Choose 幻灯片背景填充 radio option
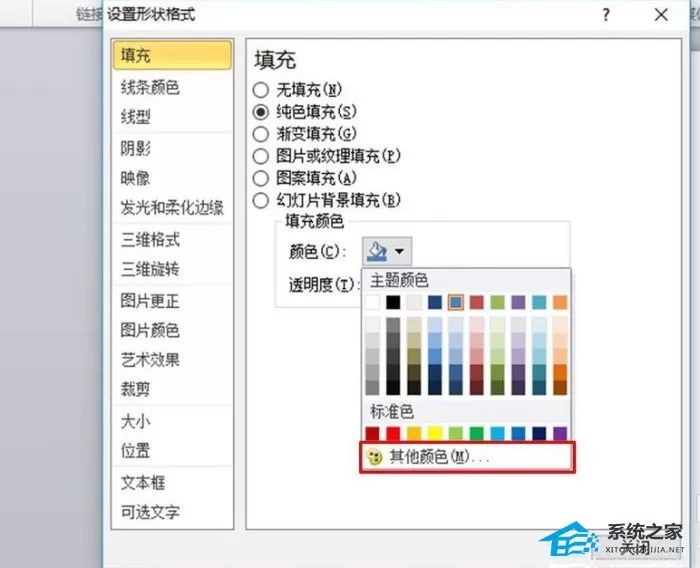 point(261,200)
